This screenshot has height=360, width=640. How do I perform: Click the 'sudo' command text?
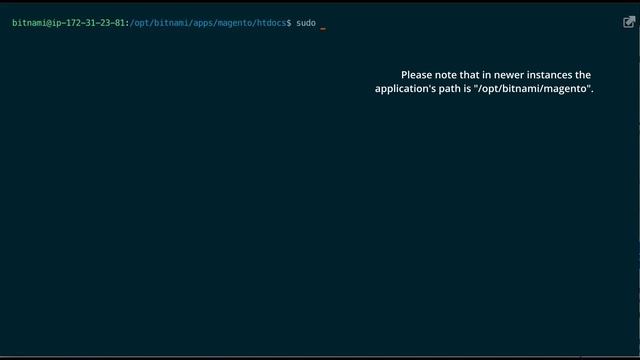pos(306,23)
